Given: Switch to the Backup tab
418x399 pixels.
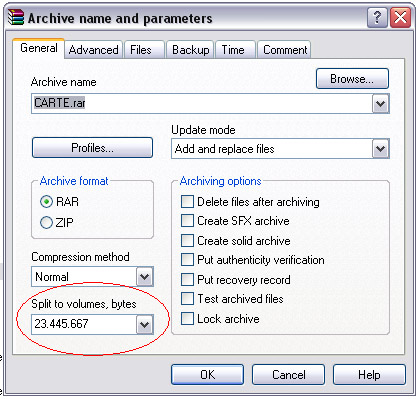Looking at the screenshot, I should coord(191,50).
